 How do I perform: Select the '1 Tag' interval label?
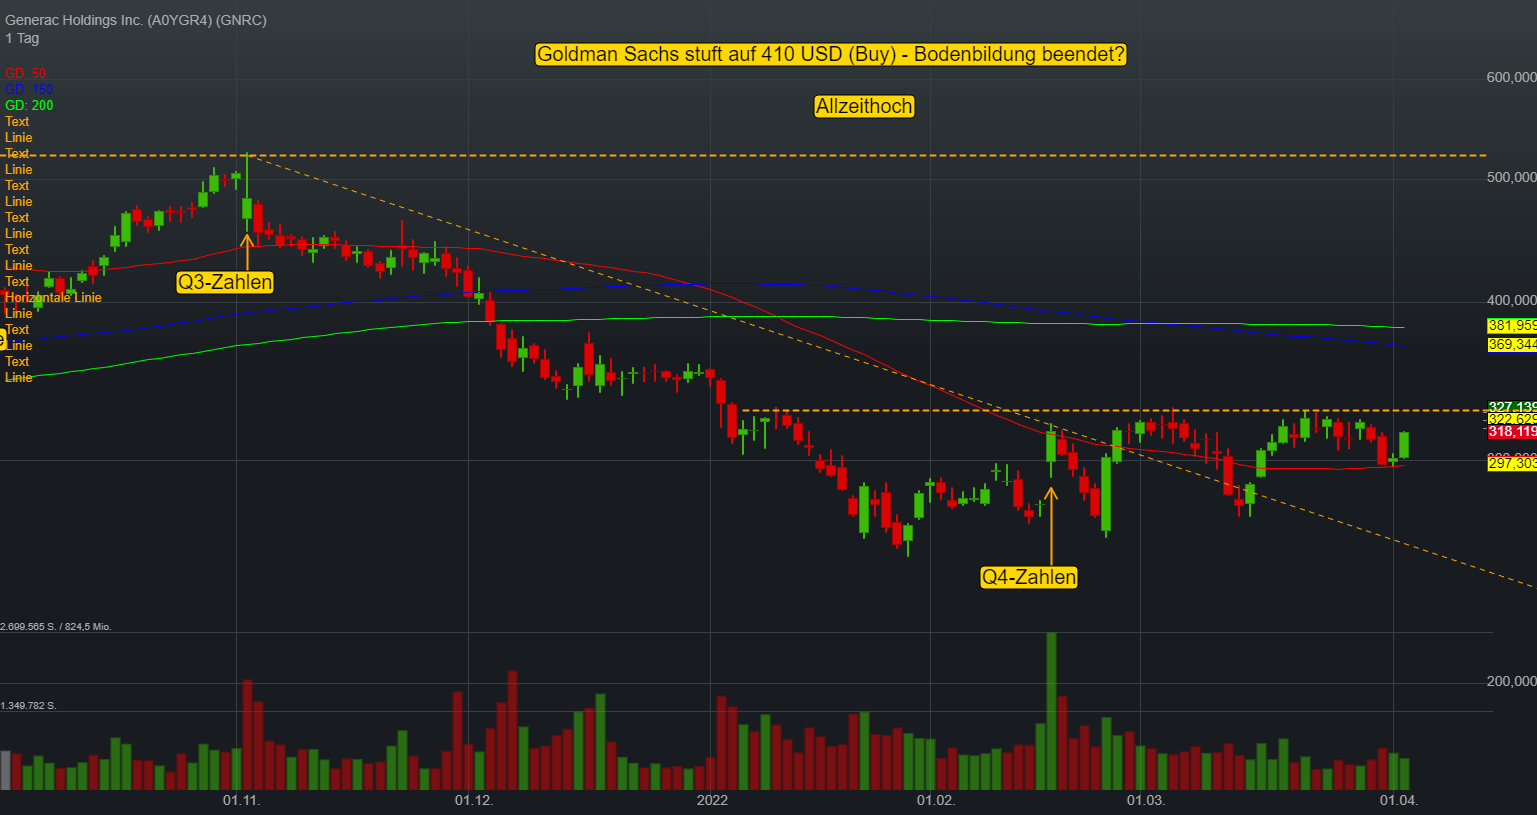click(x=22, y=38)
